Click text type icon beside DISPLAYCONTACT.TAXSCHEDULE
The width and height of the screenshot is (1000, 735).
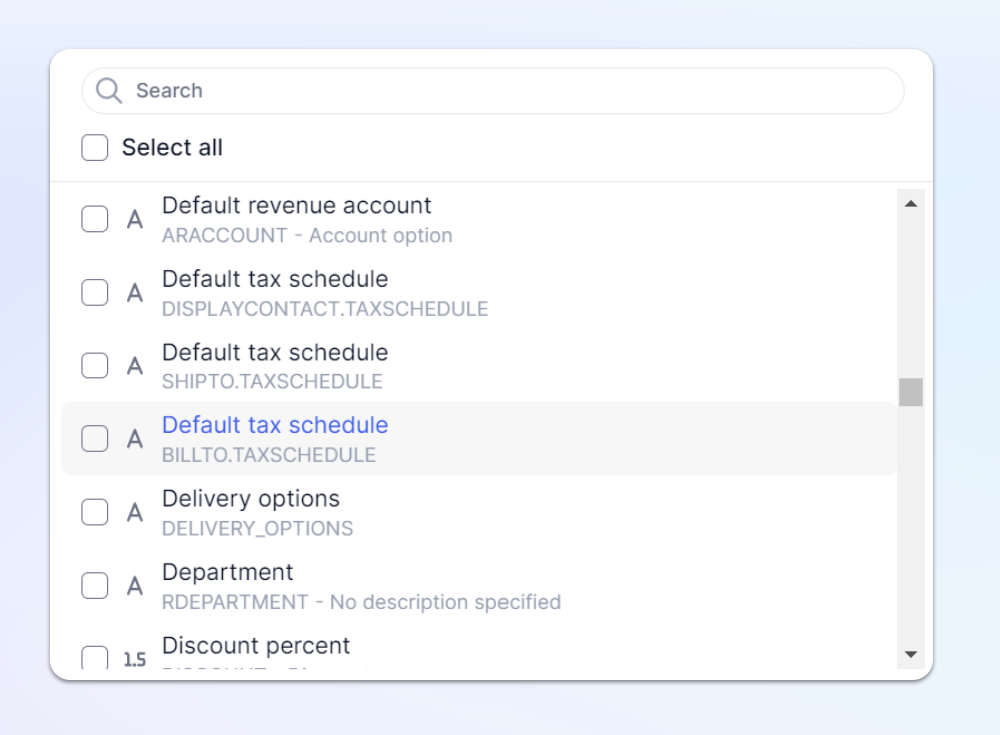135,293
